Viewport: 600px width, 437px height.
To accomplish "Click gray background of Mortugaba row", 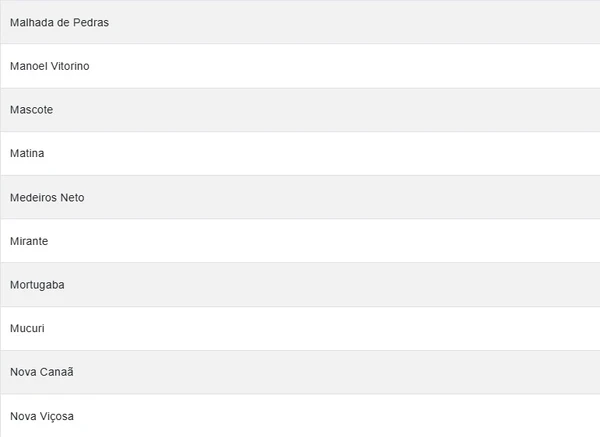I will coord(350,285).
